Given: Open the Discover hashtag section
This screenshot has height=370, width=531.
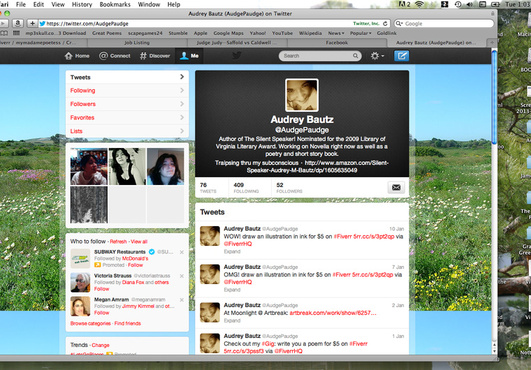Looking at the screenshot, I should point(155,56).
